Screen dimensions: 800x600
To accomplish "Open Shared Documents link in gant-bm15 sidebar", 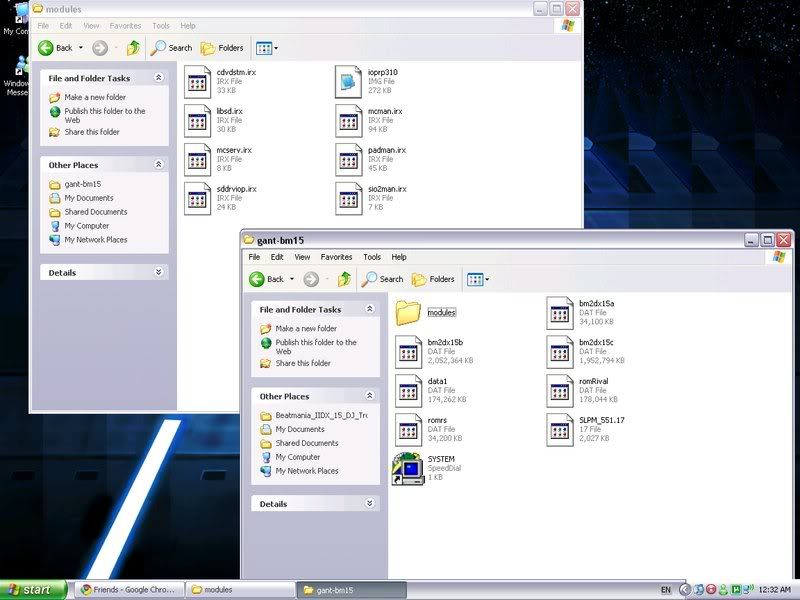I will (307, 443).
